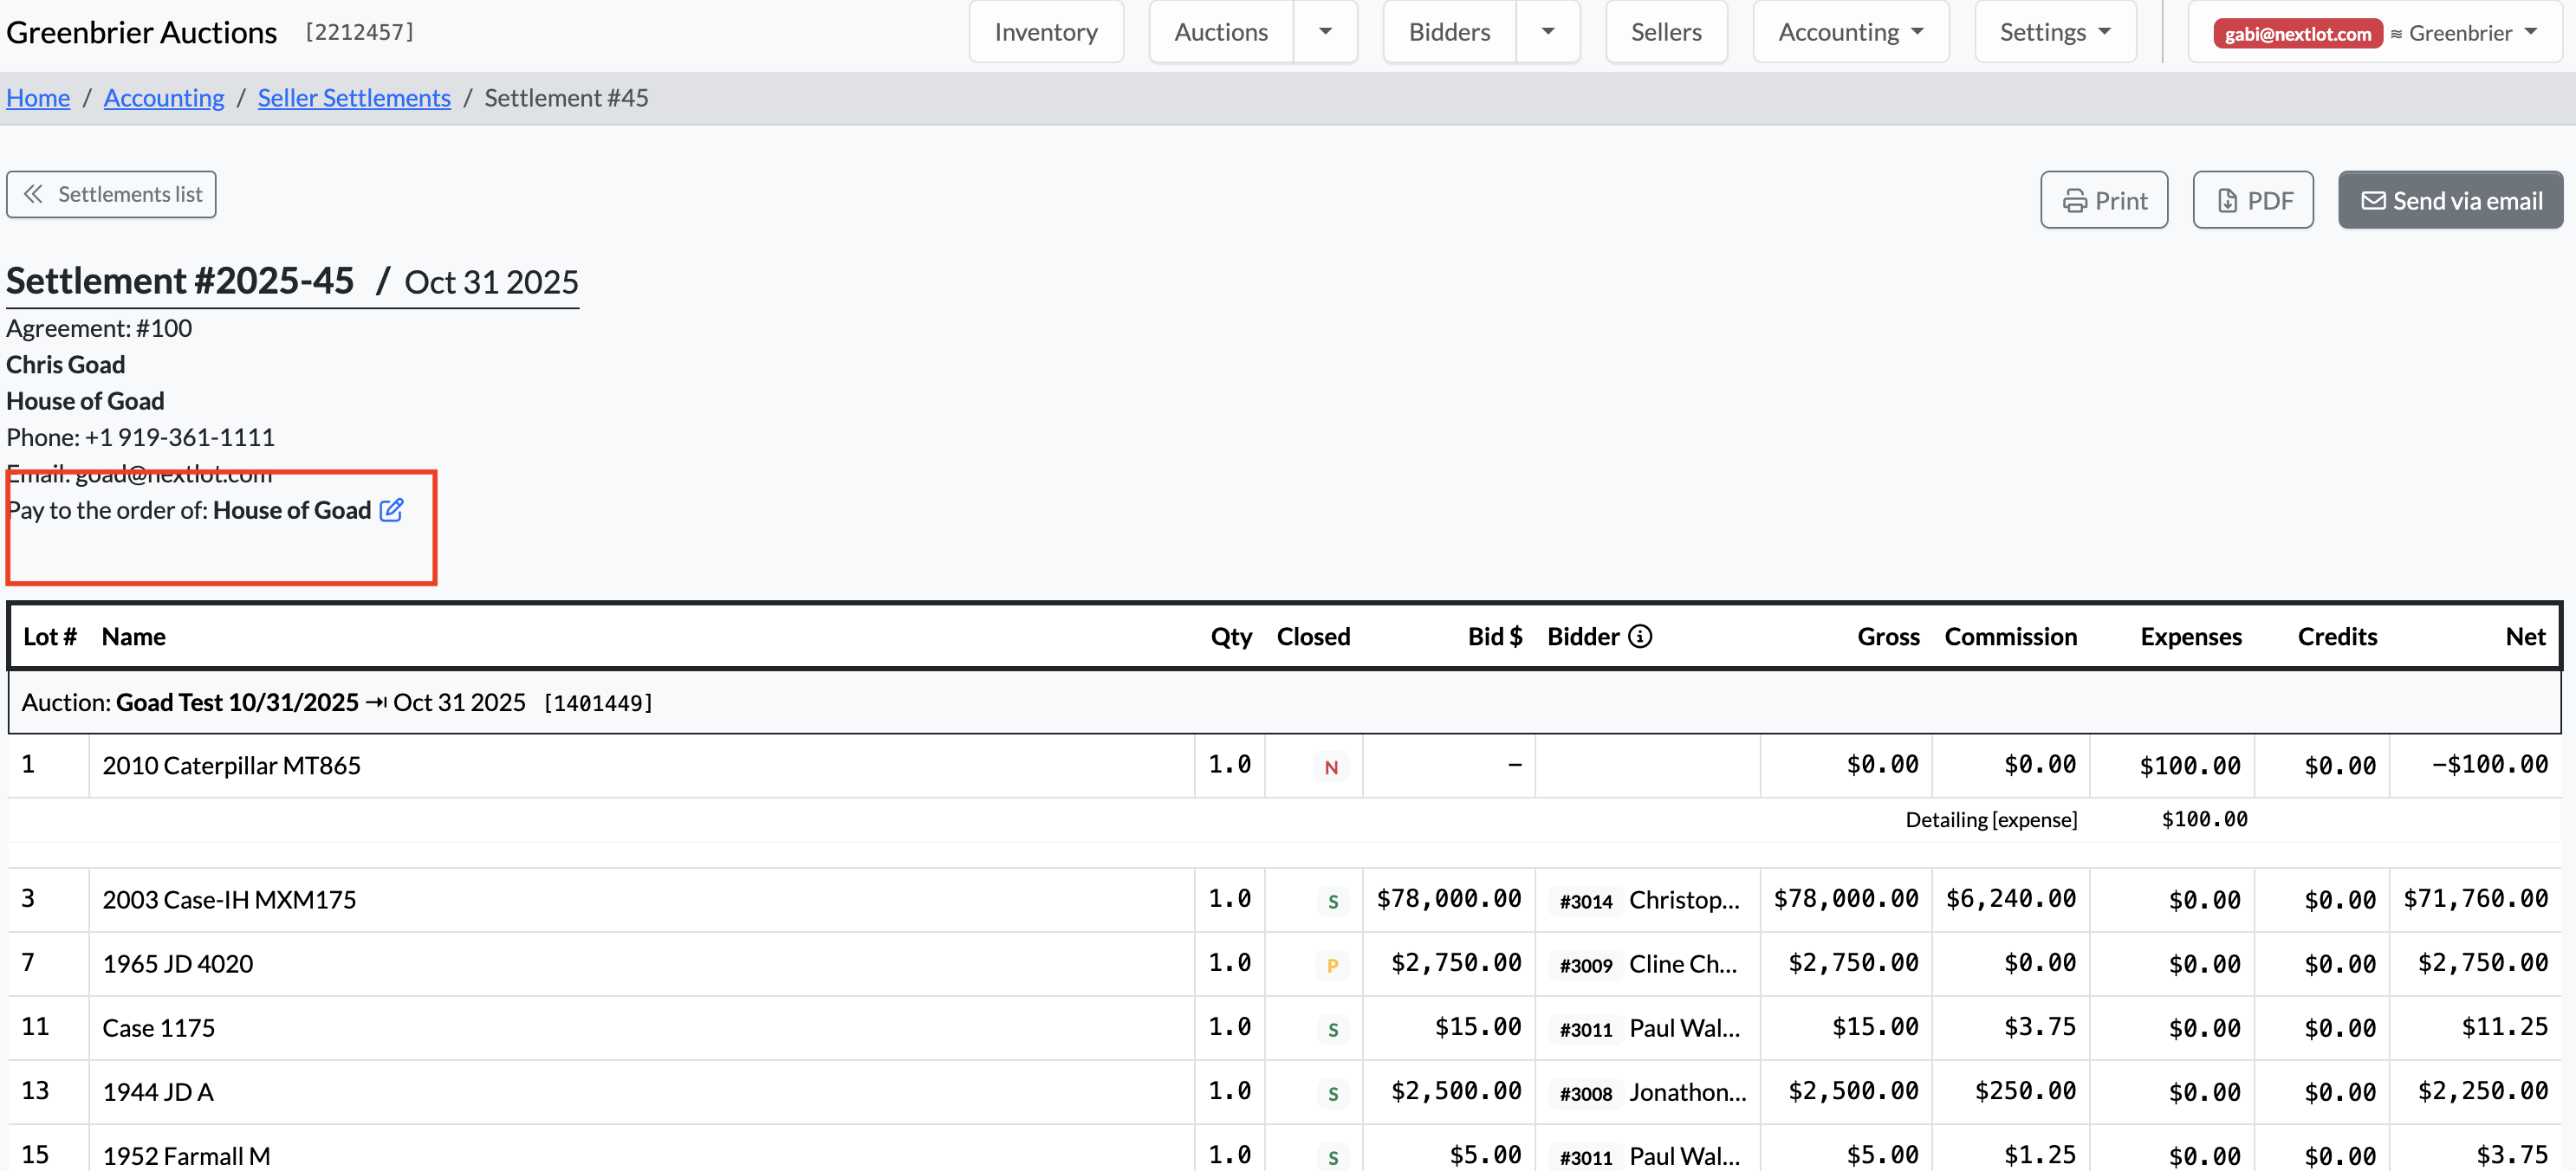Image resolution: width=2576 pixels, height=1171 pixels.
Task: Click the S status badge for 1944 JD A
Action: tap(1332, 1093)
